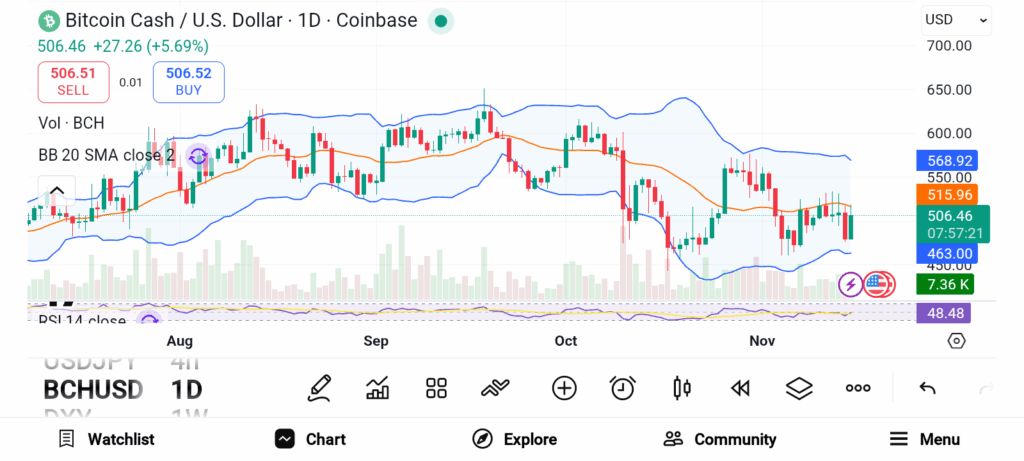Image resolution: width=1024 pixels, height=461 pixels.
Task: Open the drawing tools pencil icon
Action: [320, 388]
